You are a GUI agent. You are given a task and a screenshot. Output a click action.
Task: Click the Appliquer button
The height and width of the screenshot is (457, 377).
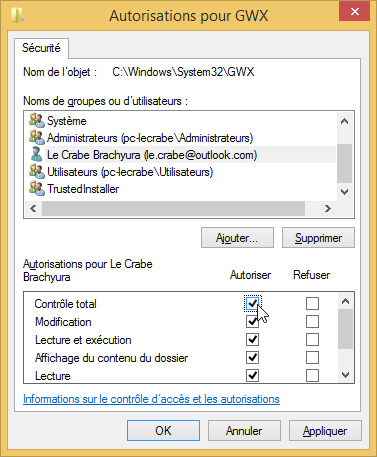(x=325, y=431)
